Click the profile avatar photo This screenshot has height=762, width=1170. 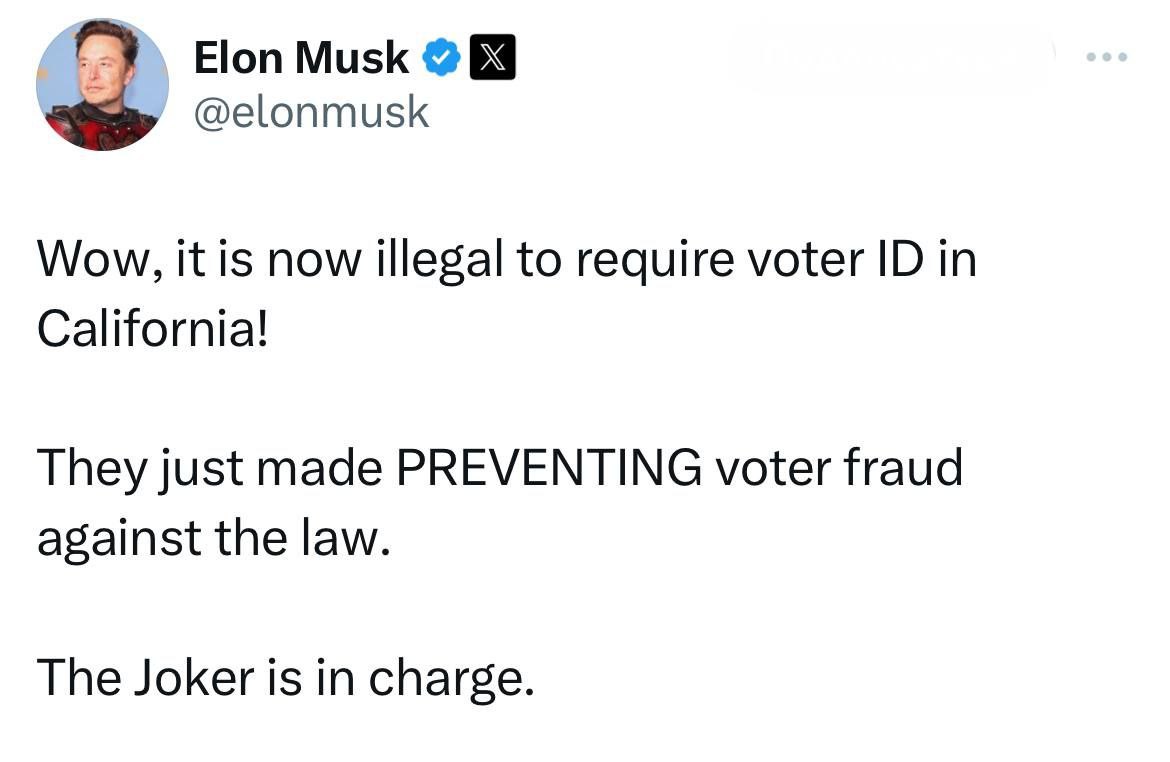pos(102,85)
